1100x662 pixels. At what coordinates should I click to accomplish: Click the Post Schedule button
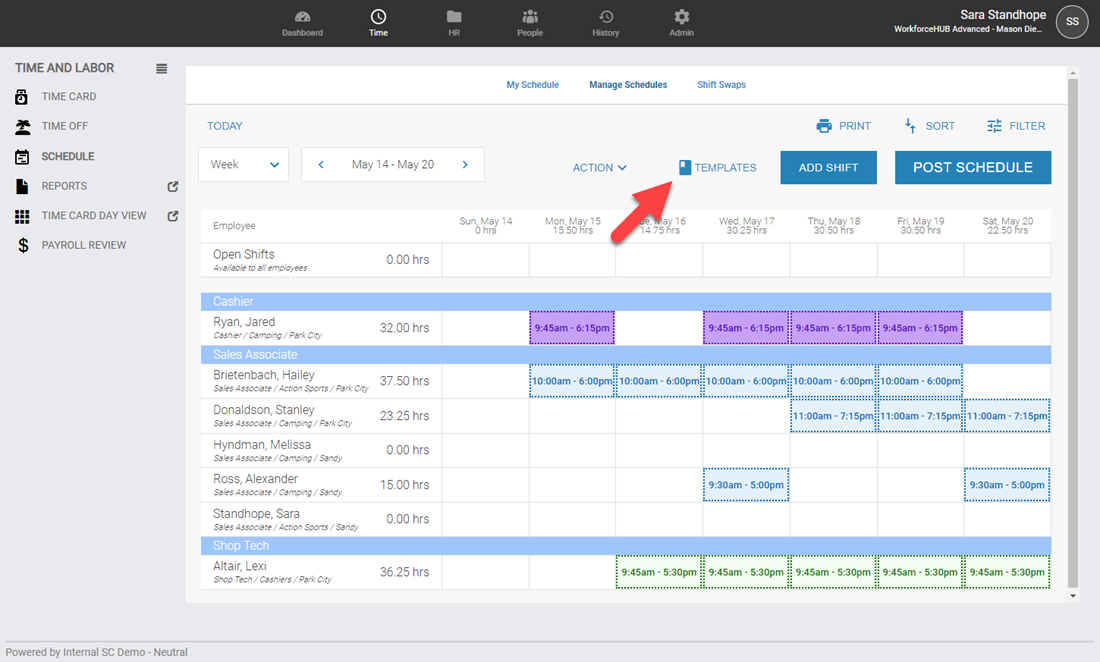point(972,168)
